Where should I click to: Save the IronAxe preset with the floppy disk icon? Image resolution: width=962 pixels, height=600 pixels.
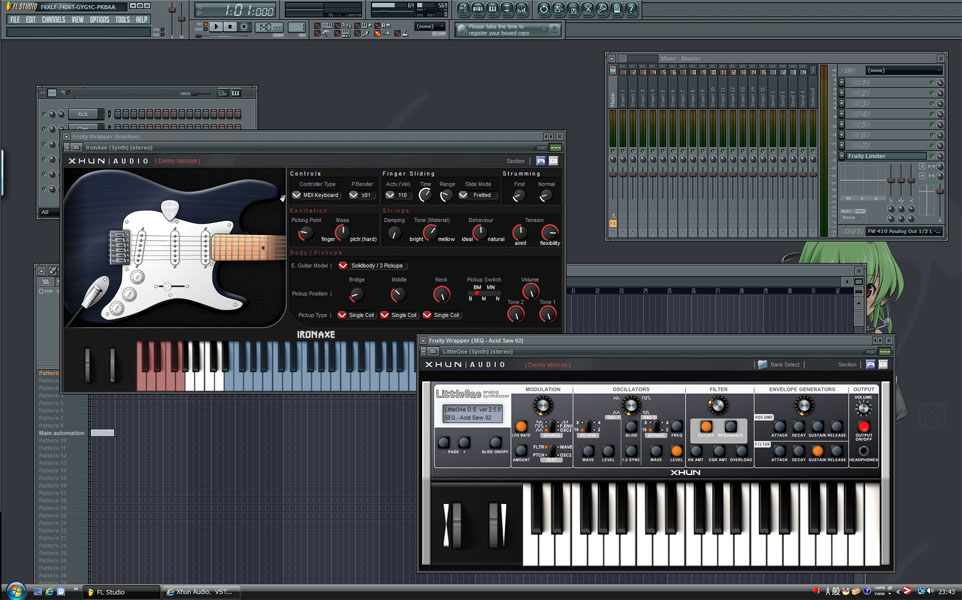pos(541,161)
